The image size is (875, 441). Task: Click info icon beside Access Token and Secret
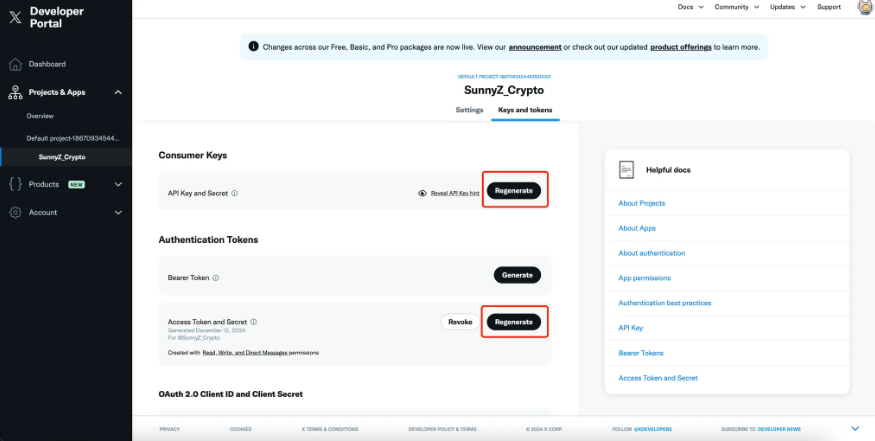pos(254,322)
